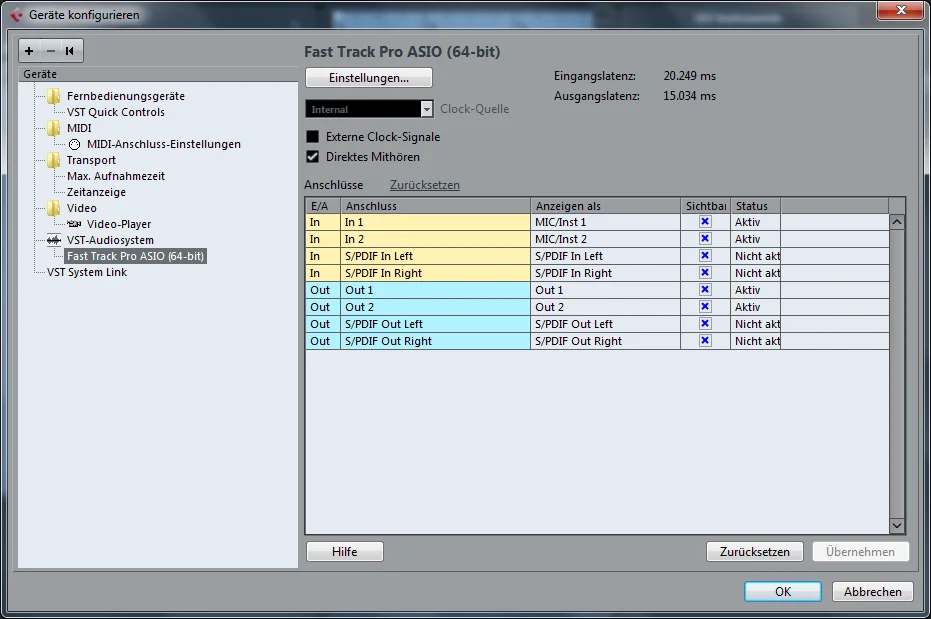The image size is (931, 619).
Task: Click S/PDIF Out Left display name cell
Action: (605, 324)
